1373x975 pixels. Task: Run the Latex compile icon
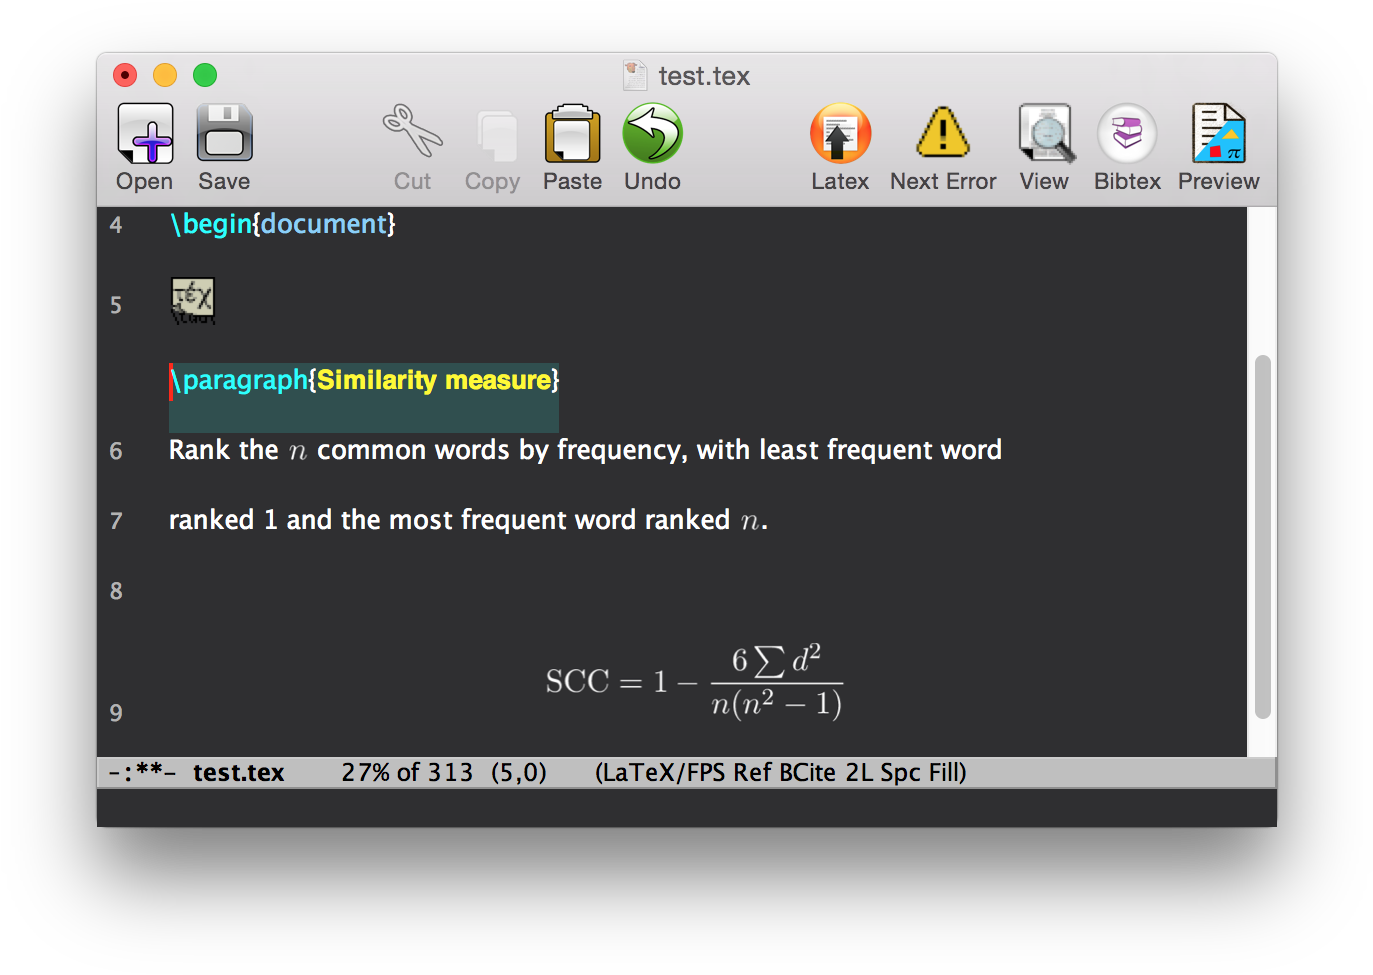839,133
